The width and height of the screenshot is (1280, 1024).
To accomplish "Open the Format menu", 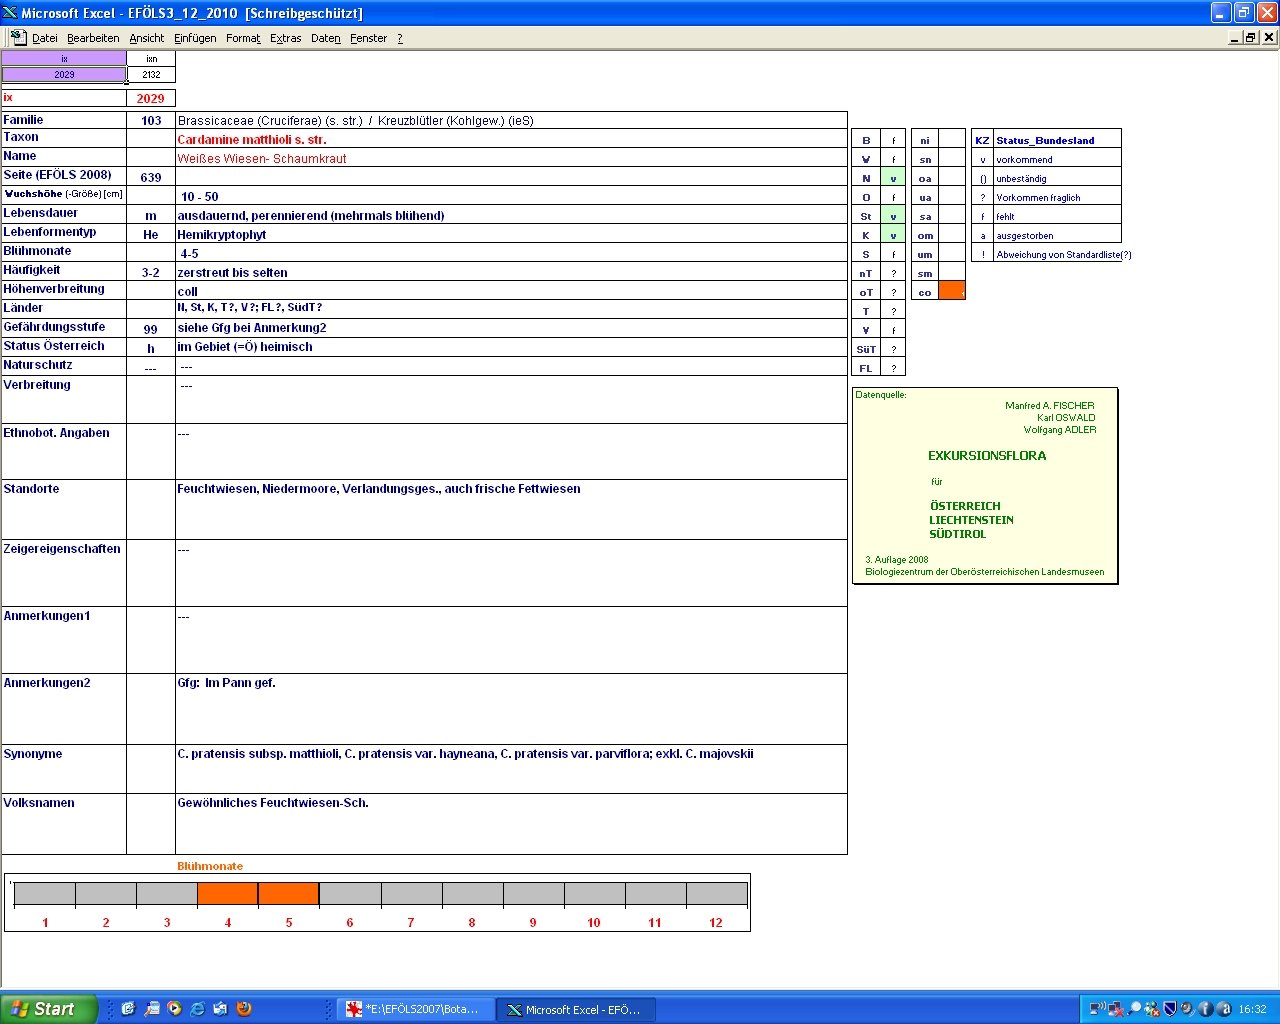I will (243, 38).
